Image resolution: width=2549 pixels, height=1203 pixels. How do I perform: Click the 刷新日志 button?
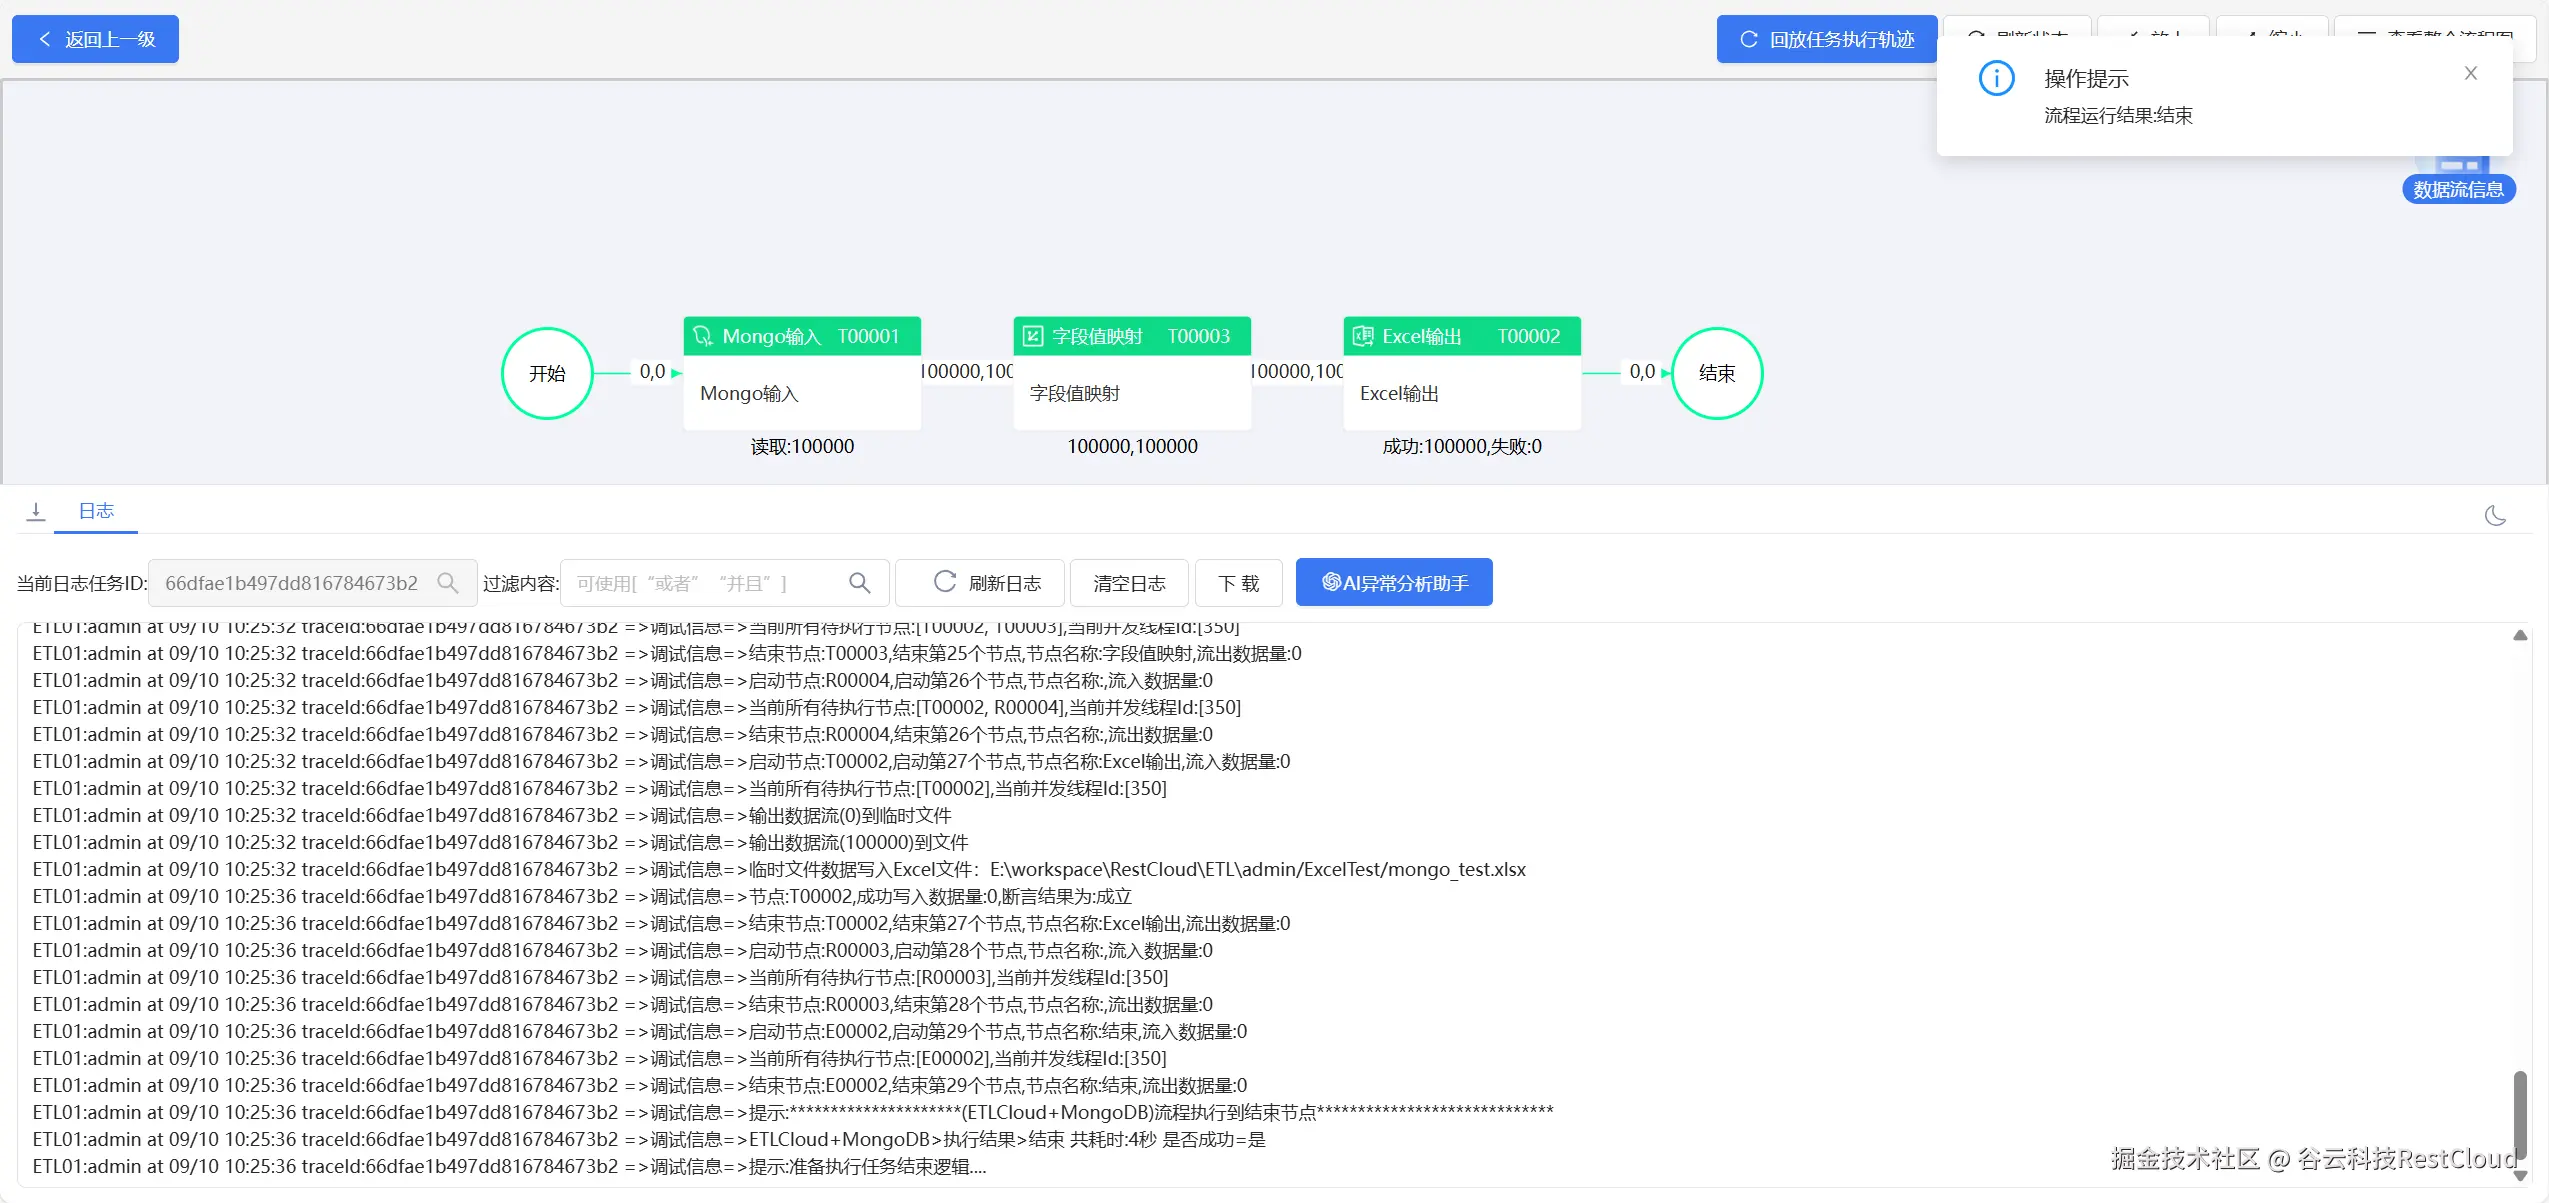coord(980,583)
